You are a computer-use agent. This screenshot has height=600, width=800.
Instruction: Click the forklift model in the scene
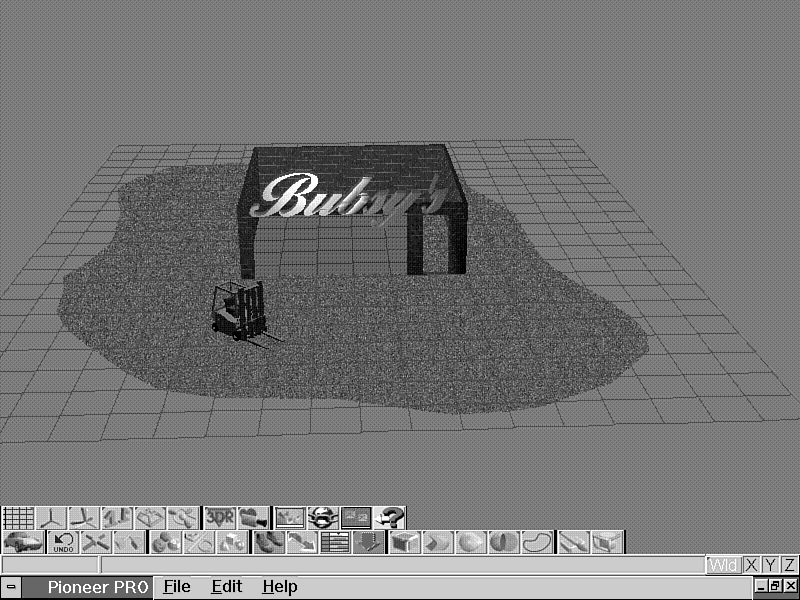[239, 312]
